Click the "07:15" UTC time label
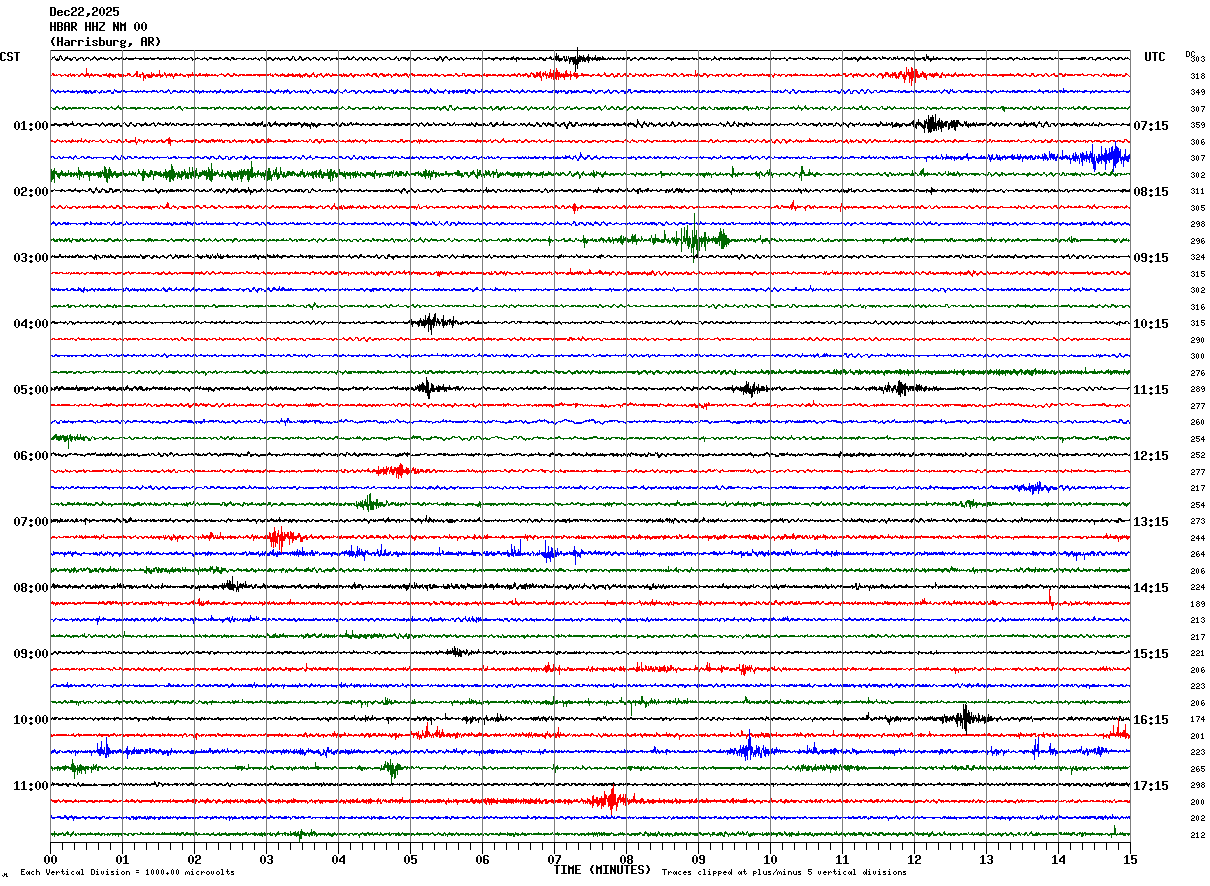 tap(1152, 126)
